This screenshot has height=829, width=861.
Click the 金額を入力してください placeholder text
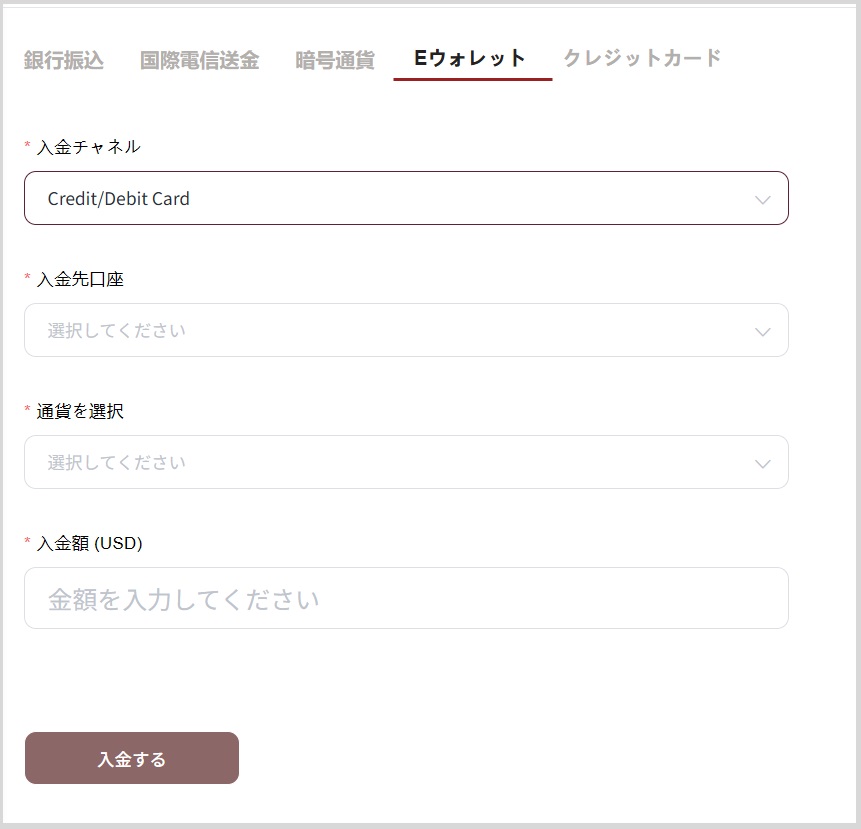pos(184,599)
